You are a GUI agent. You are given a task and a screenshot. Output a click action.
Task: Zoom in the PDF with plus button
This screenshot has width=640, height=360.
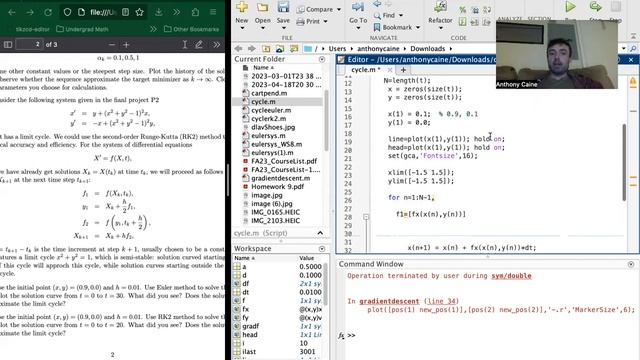(126, 44)
